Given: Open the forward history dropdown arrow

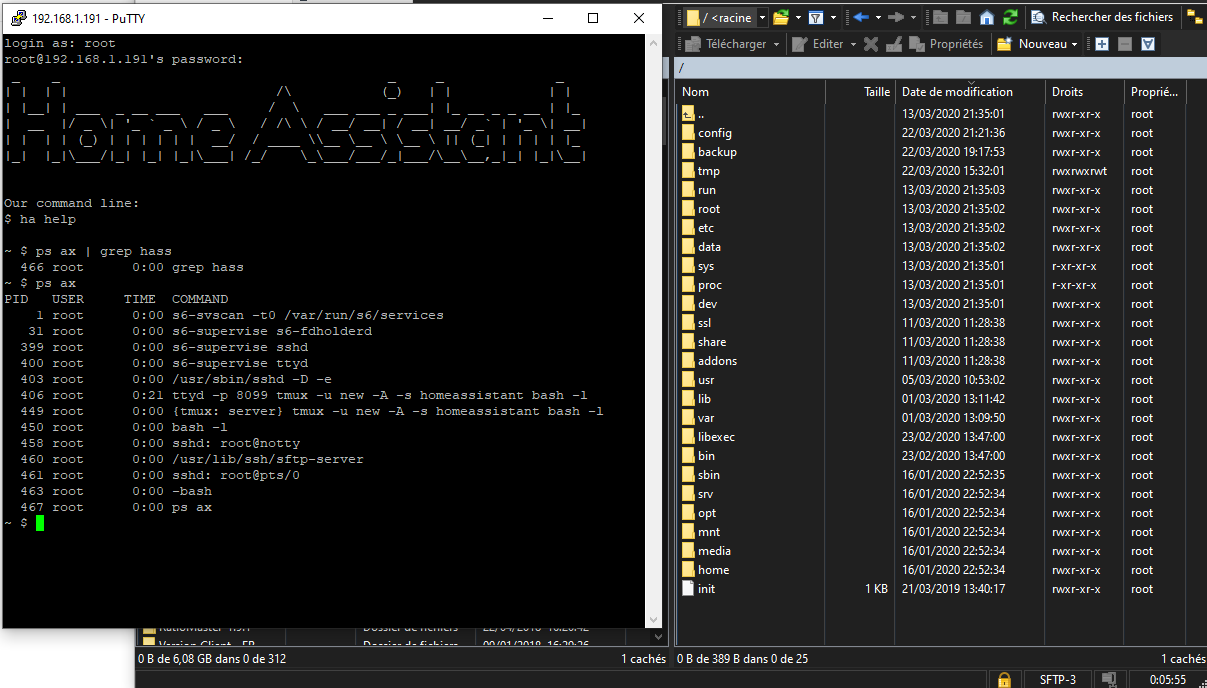Looking at the screenshot, I should pyautogui.click(x=911, y=17).
